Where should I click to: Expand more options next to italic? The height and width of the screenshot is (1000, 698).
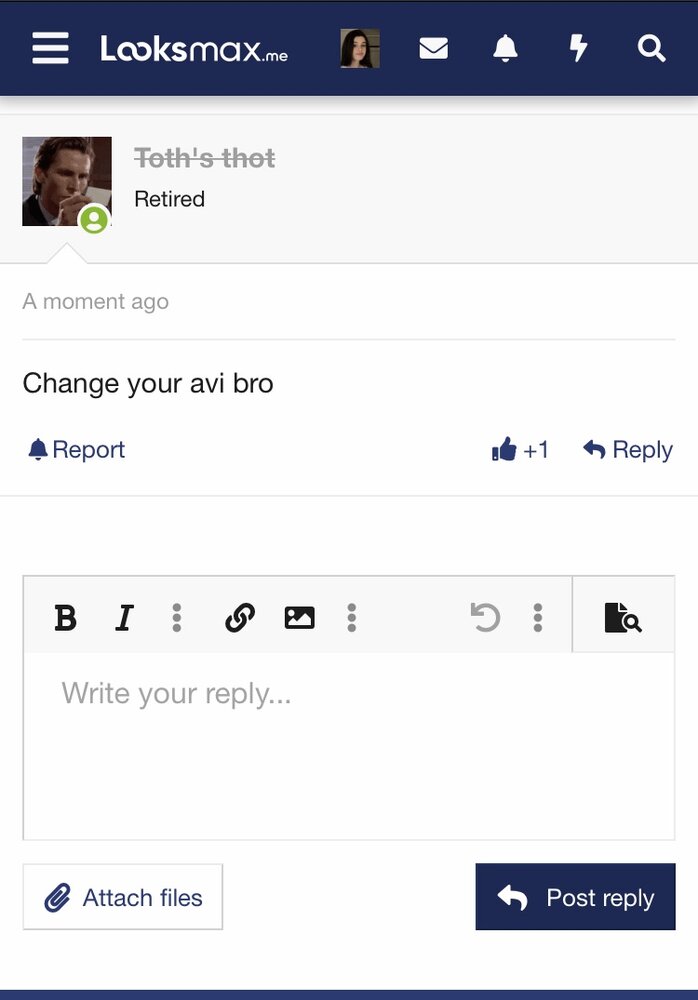(x=177, y=617)
